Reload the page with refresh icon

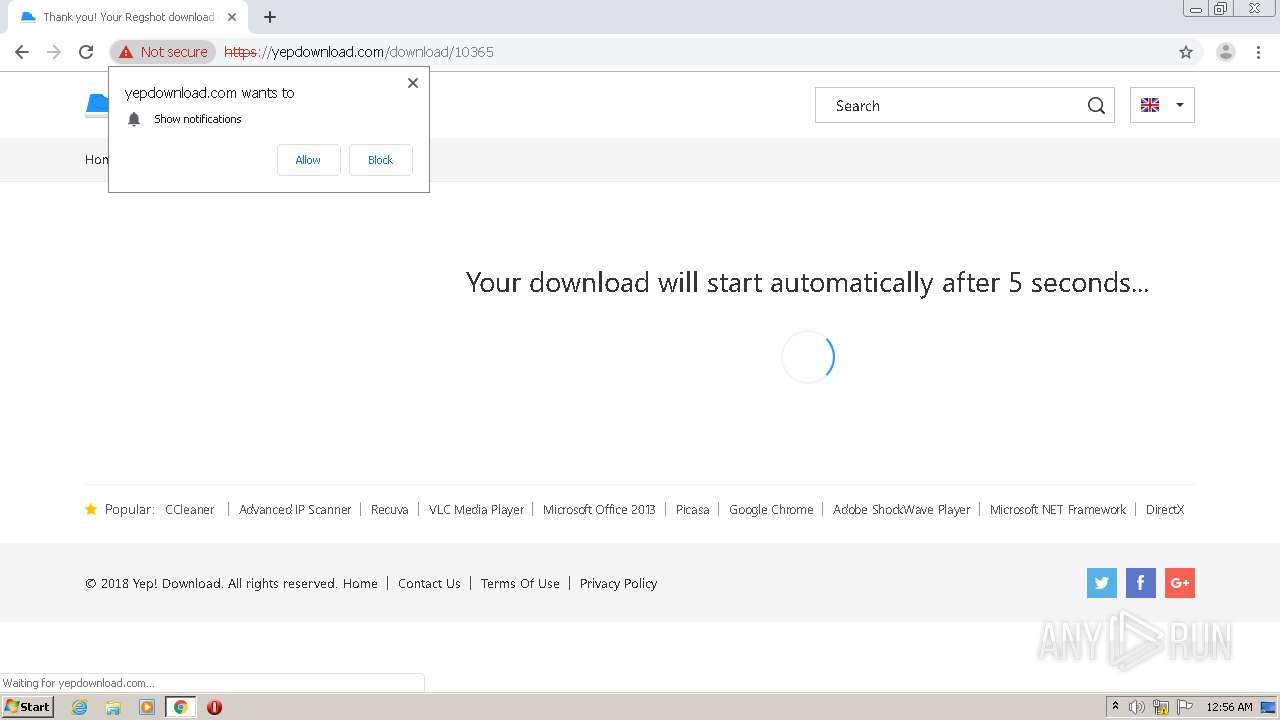pyautogui.click(x=86, y=52)
